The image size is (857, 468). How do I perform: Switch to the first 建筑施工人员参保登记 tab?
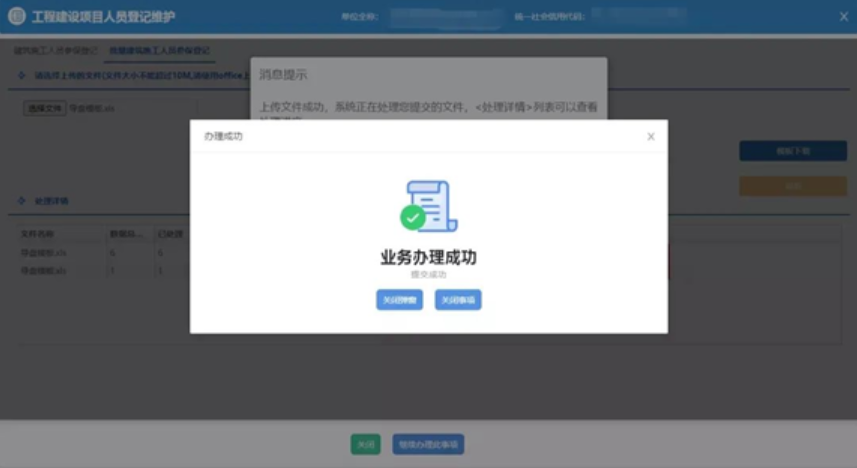pos(55,51)
